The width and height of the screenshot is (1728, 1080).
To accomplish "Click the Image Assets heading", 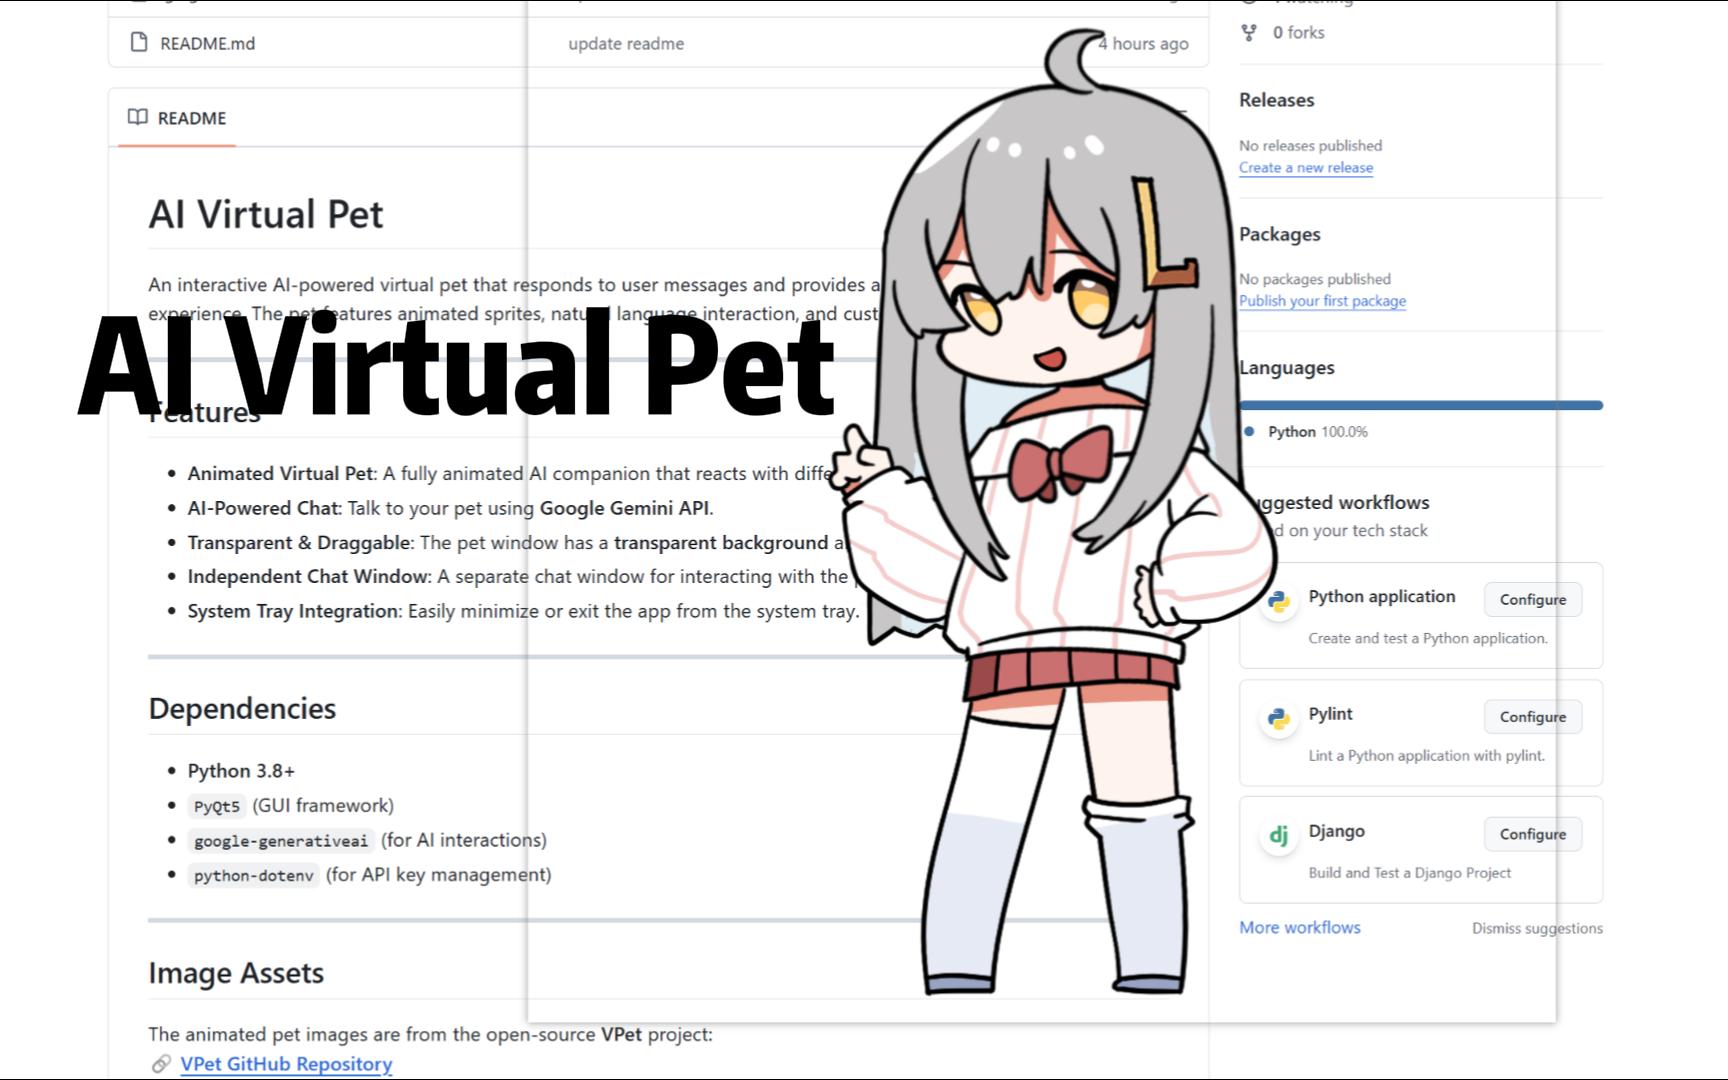I will click(x=236, y=973).
